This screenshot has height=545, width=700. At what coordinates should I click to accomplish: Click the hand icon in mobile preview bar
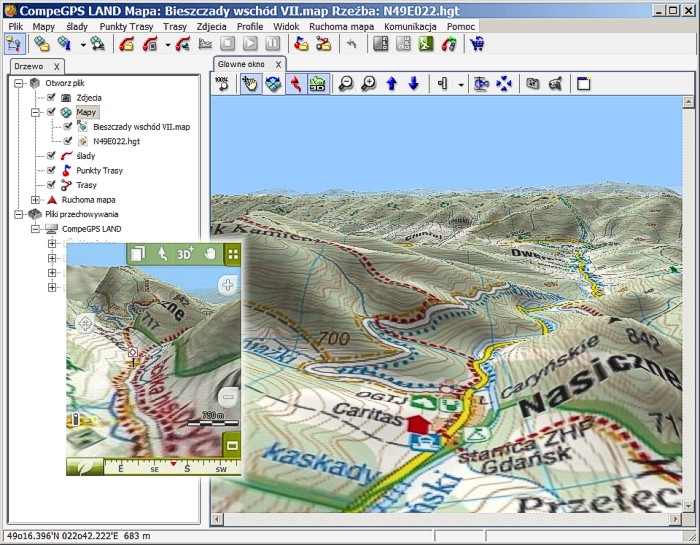tap(209, 254)
